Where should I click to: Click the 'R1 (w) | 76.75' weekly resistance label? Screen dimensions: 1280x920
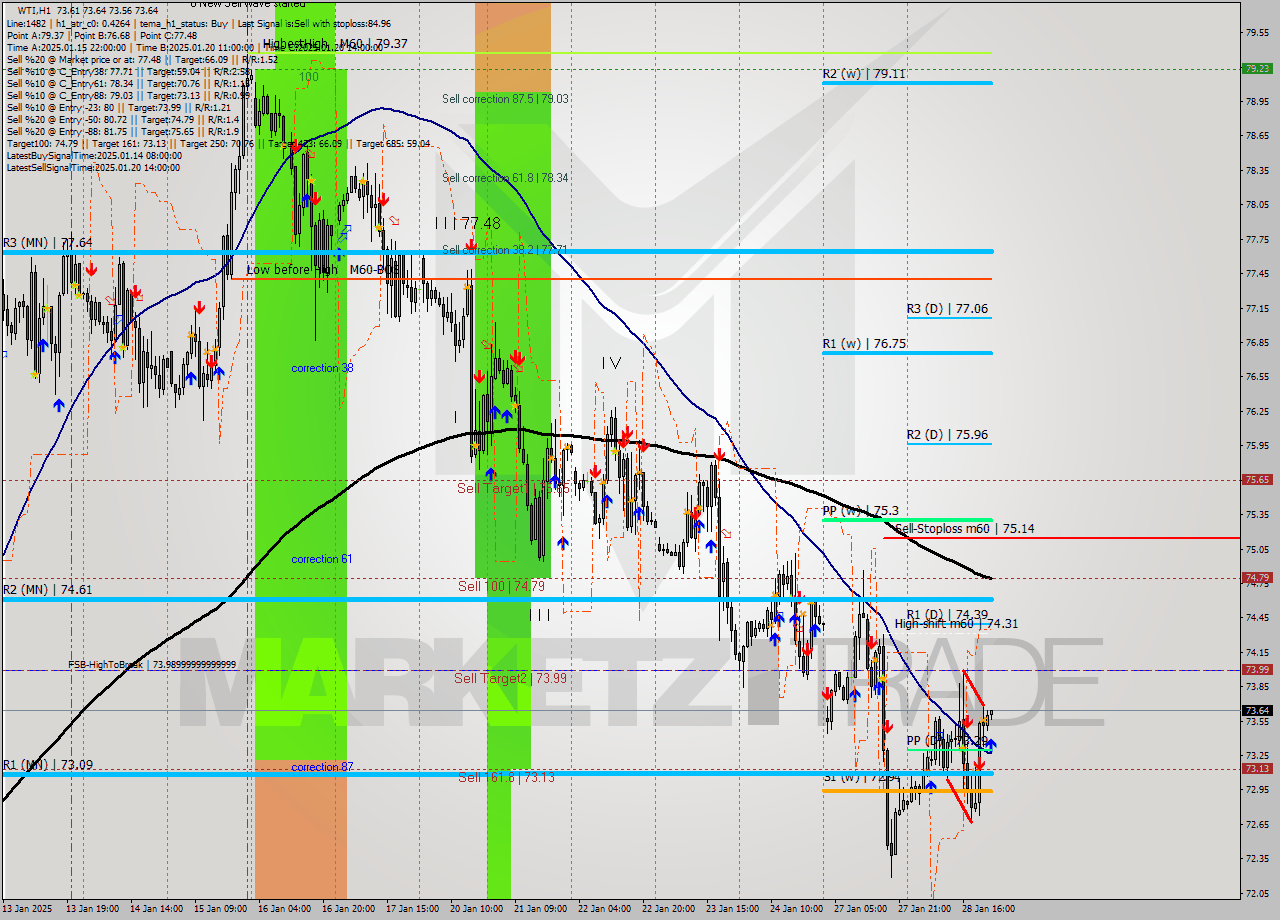864,344
